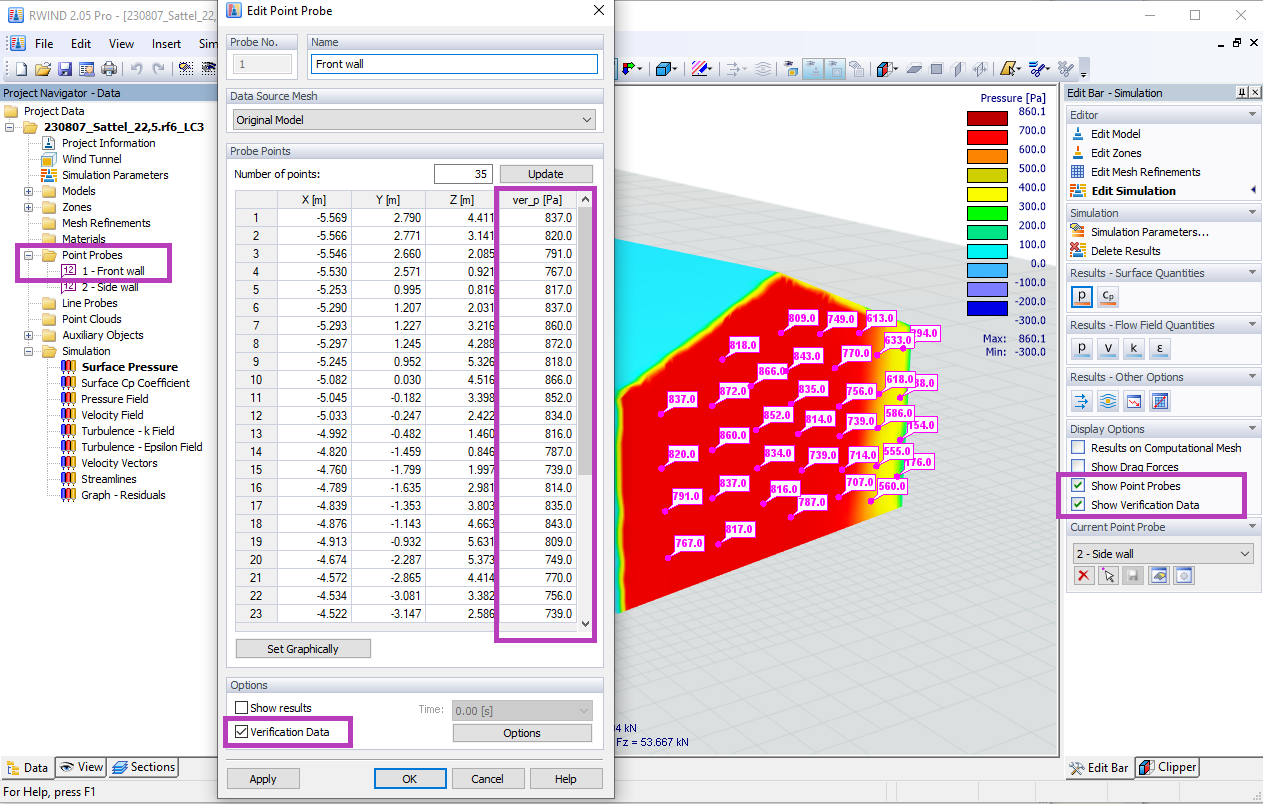Switch to the Sections tab
The height and width of the screenshot is (804, 1263).
tap(143, 767)
